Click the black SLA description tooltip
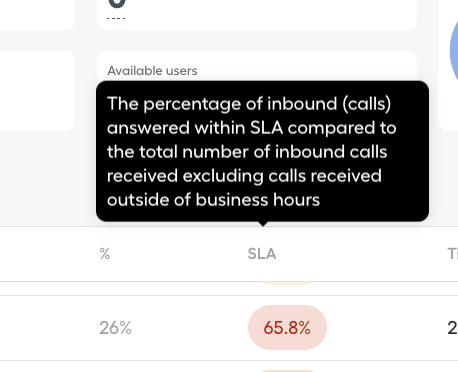Image resolution: width=458 pixels, height=372 pixels. click(x=262, y=151)
